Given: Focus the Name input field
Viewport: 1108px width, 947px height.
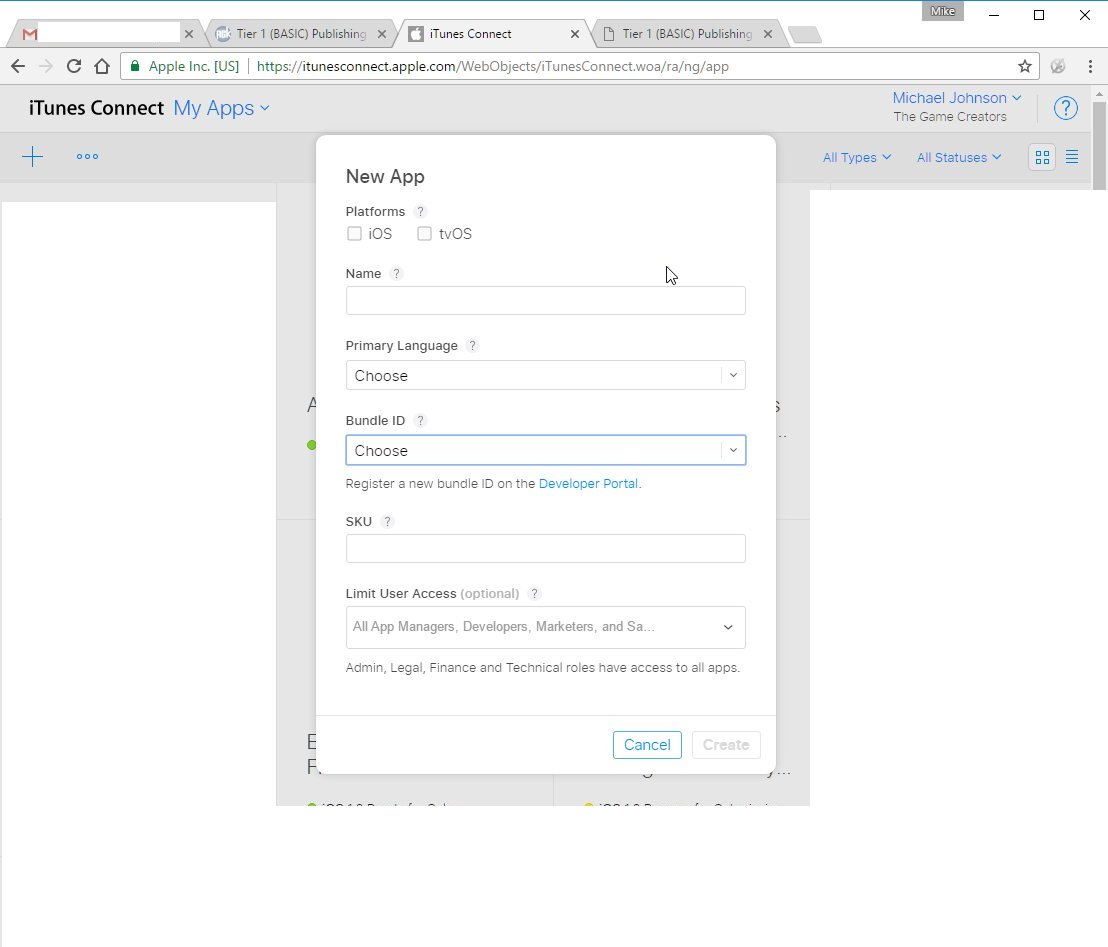Looking at the screenshot, I should click(x=546, y=300).
